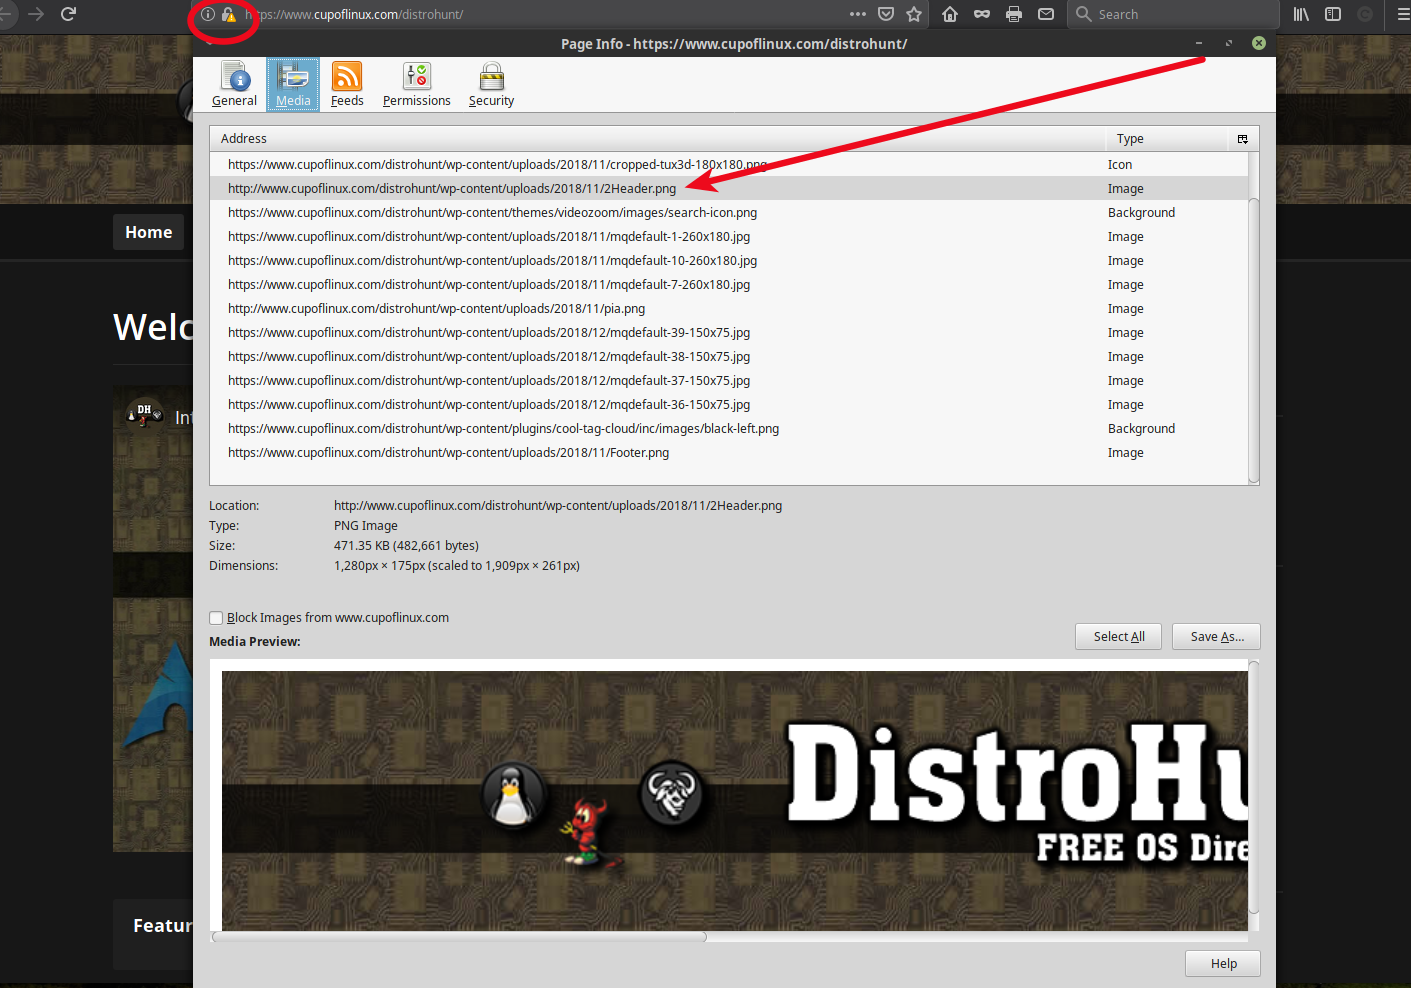The width and height of the screenshot is (1411, 988).
Task: Open the General tab in Page Info
Action: coord(234,84)
